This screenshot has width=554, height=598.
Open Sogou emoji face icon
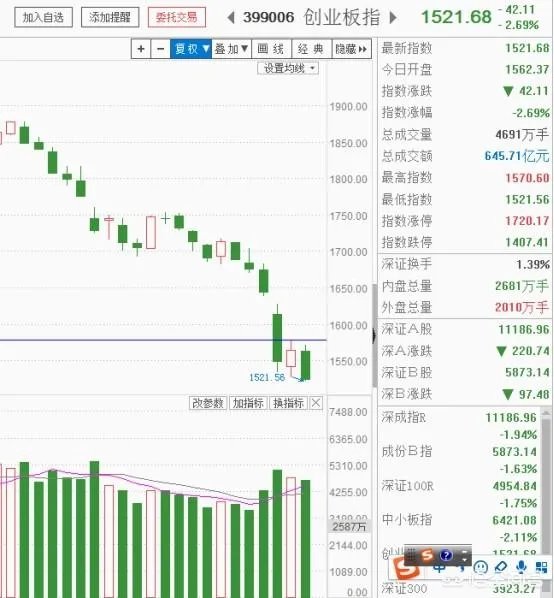480,567
